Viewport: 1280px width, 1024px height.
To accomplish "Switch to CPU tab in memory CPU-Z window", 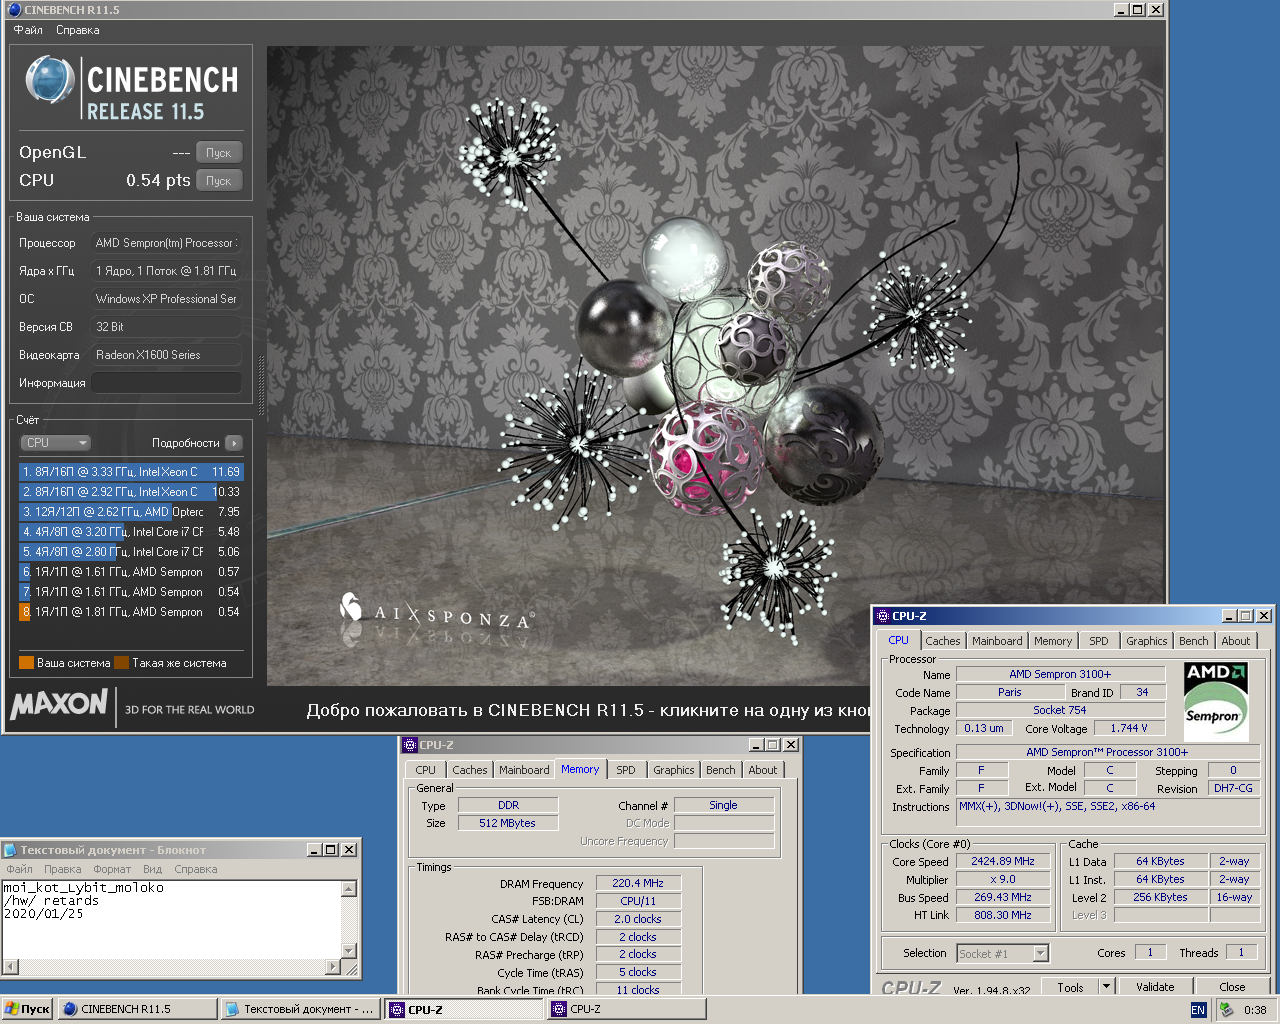I will pos(426,770).
